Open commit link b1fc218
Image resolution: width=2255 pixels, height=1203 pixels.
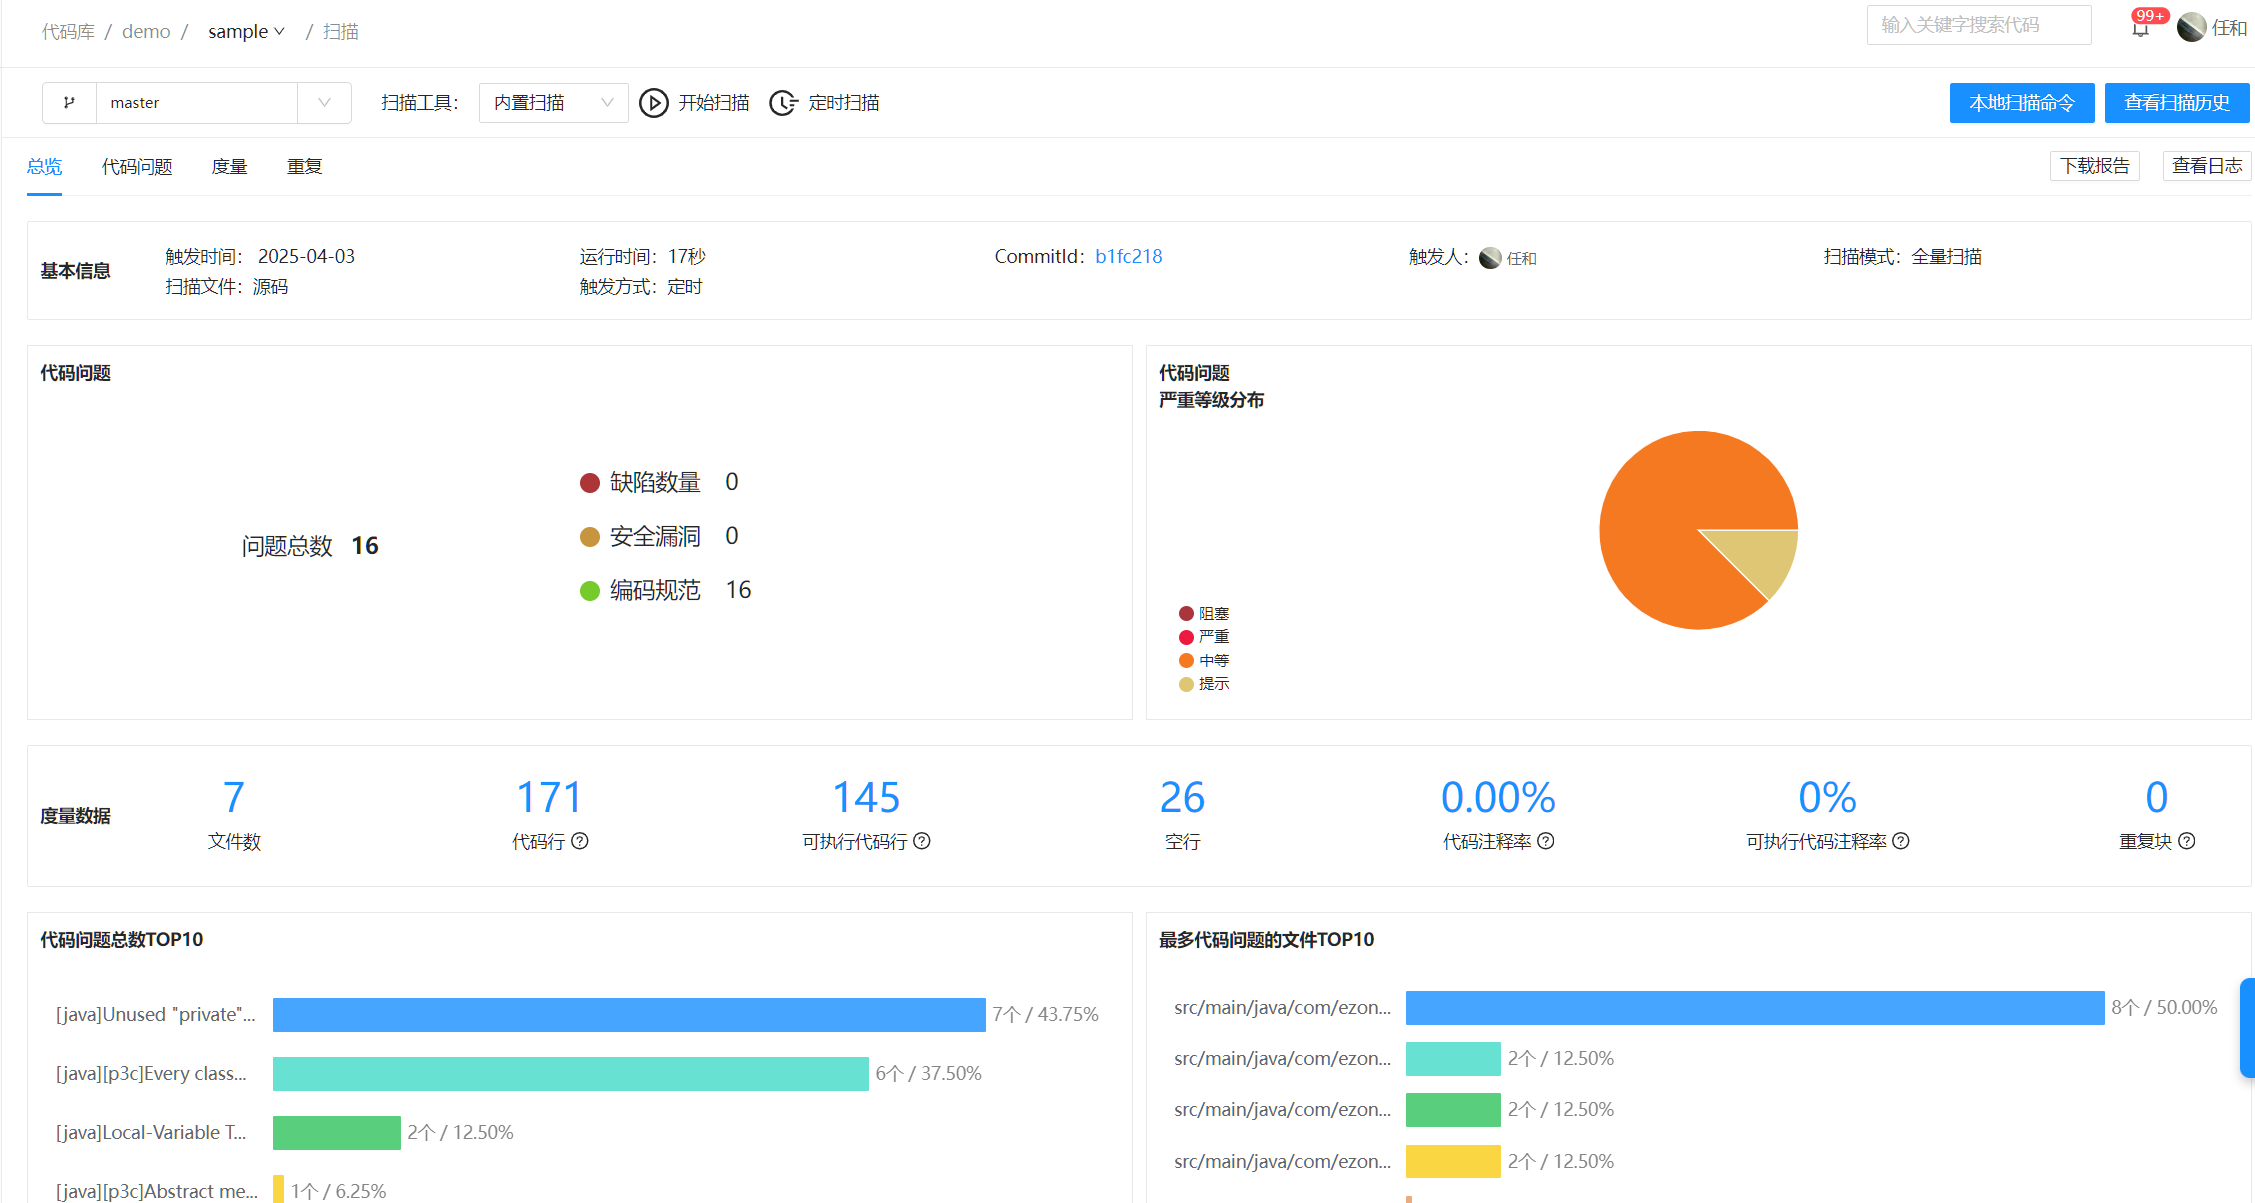[x=1128, y=257]
